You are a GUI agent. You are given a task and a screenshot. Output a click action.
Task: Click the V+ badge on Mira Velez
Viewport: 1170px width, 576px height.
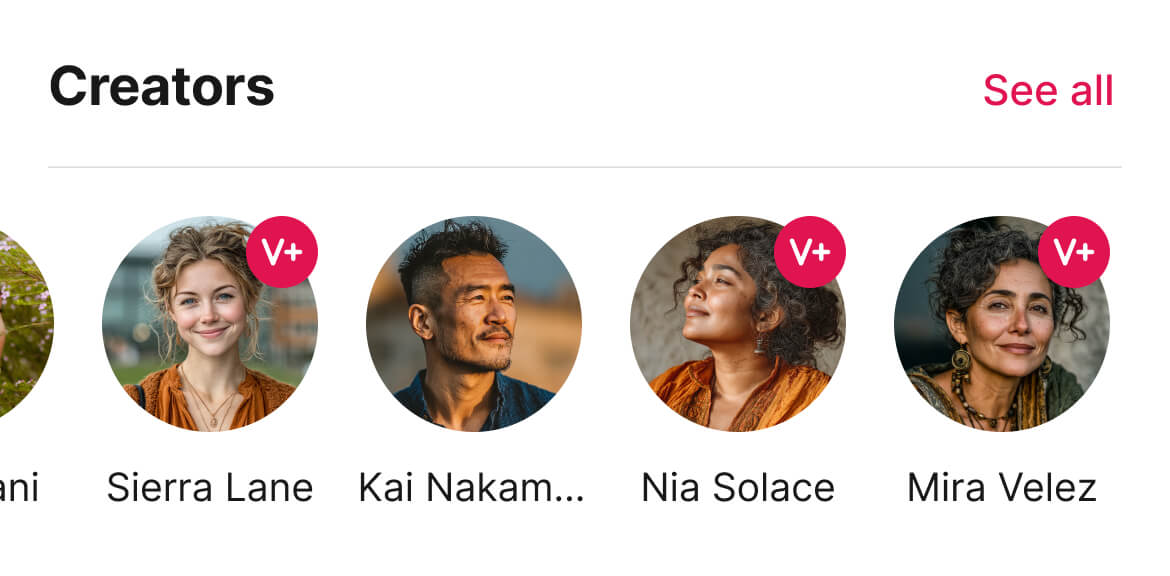pyautogui.click(x=1074, y=252)
